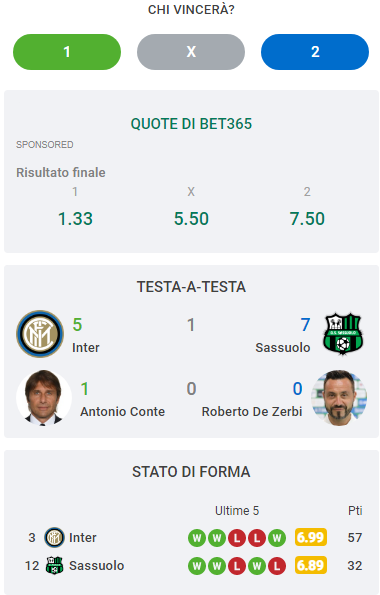Viewport: 380px width, 595px height.
Task: Open the large Sassuolo club crest
Action: tap(343, 334)
